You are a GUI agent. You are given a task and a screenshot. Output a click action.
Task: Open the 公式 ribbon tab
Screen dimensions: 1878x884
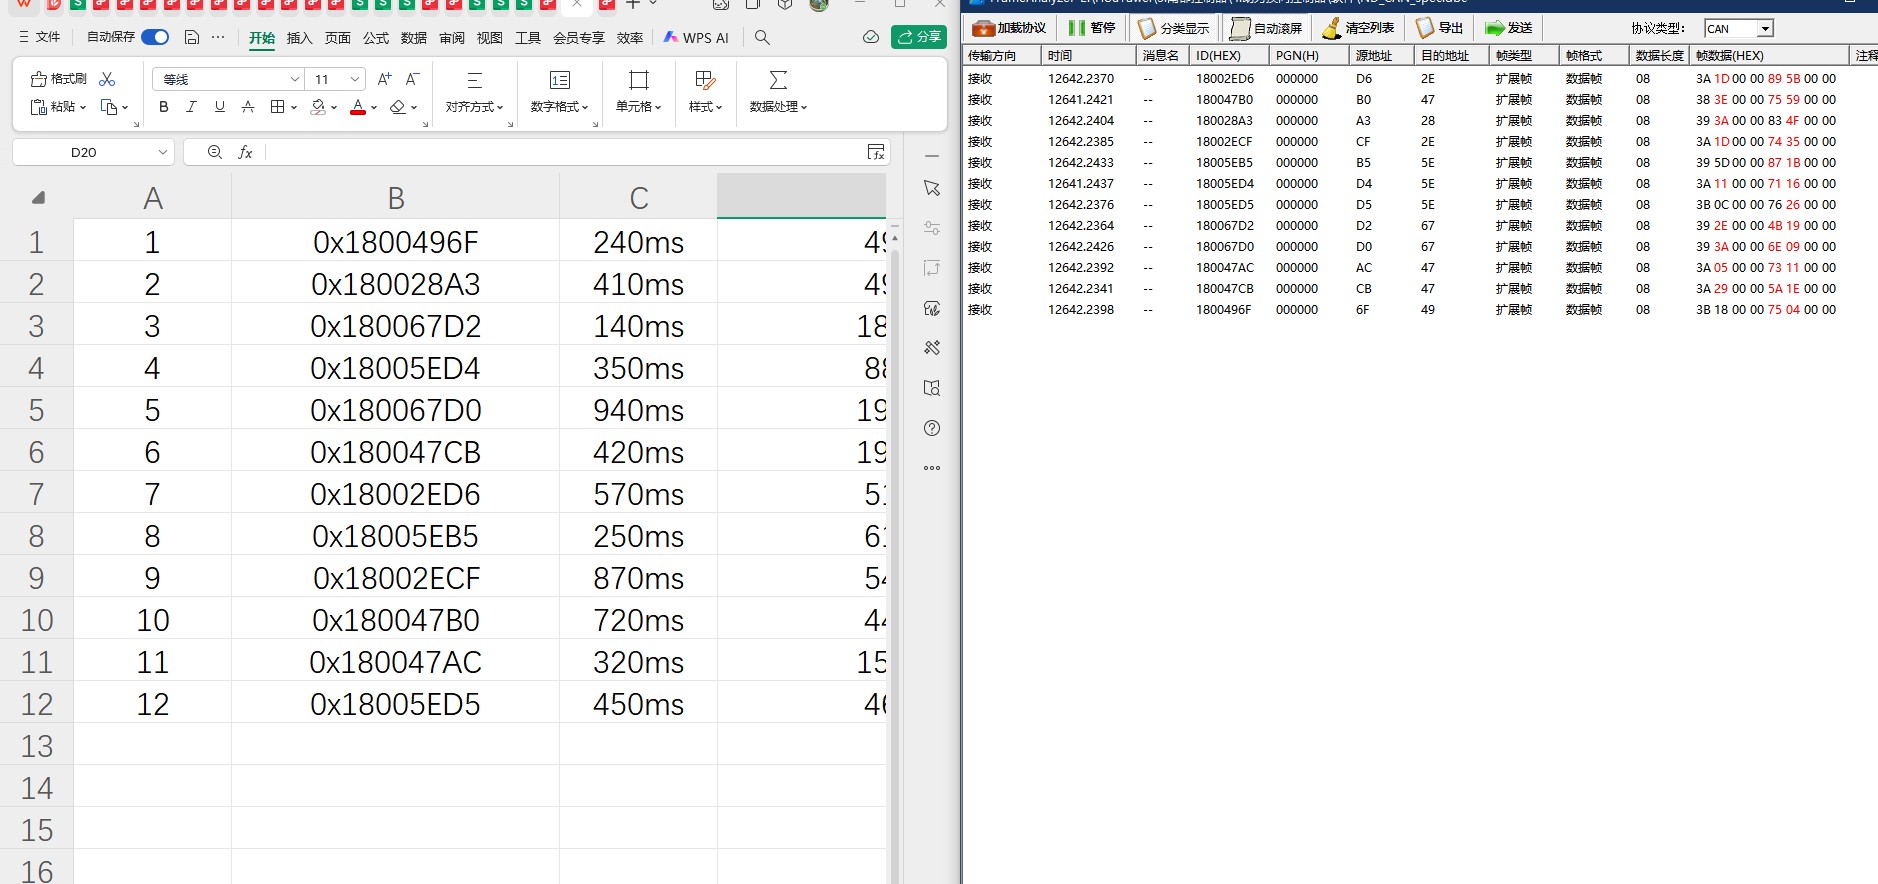tap(376, 38)
